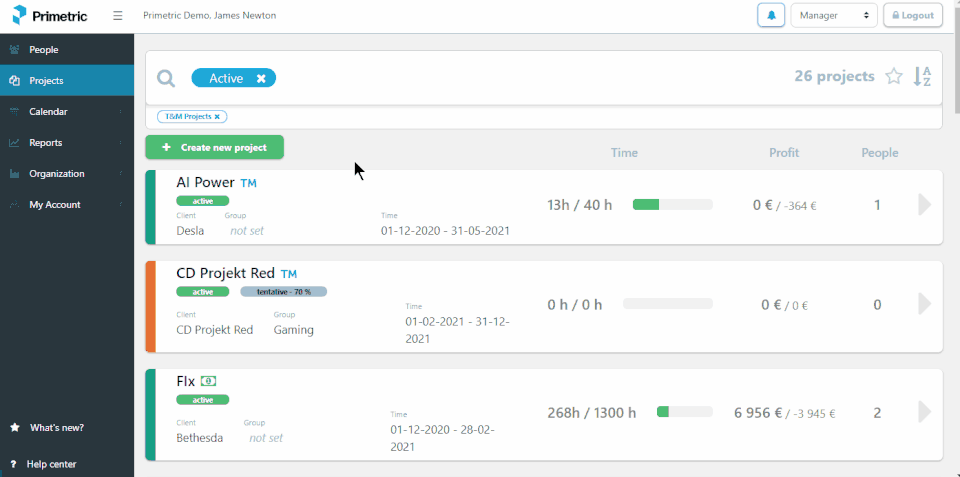Screen dimensions: 960x477
Task: Click the favorites star icon
Action: [894, 77]
